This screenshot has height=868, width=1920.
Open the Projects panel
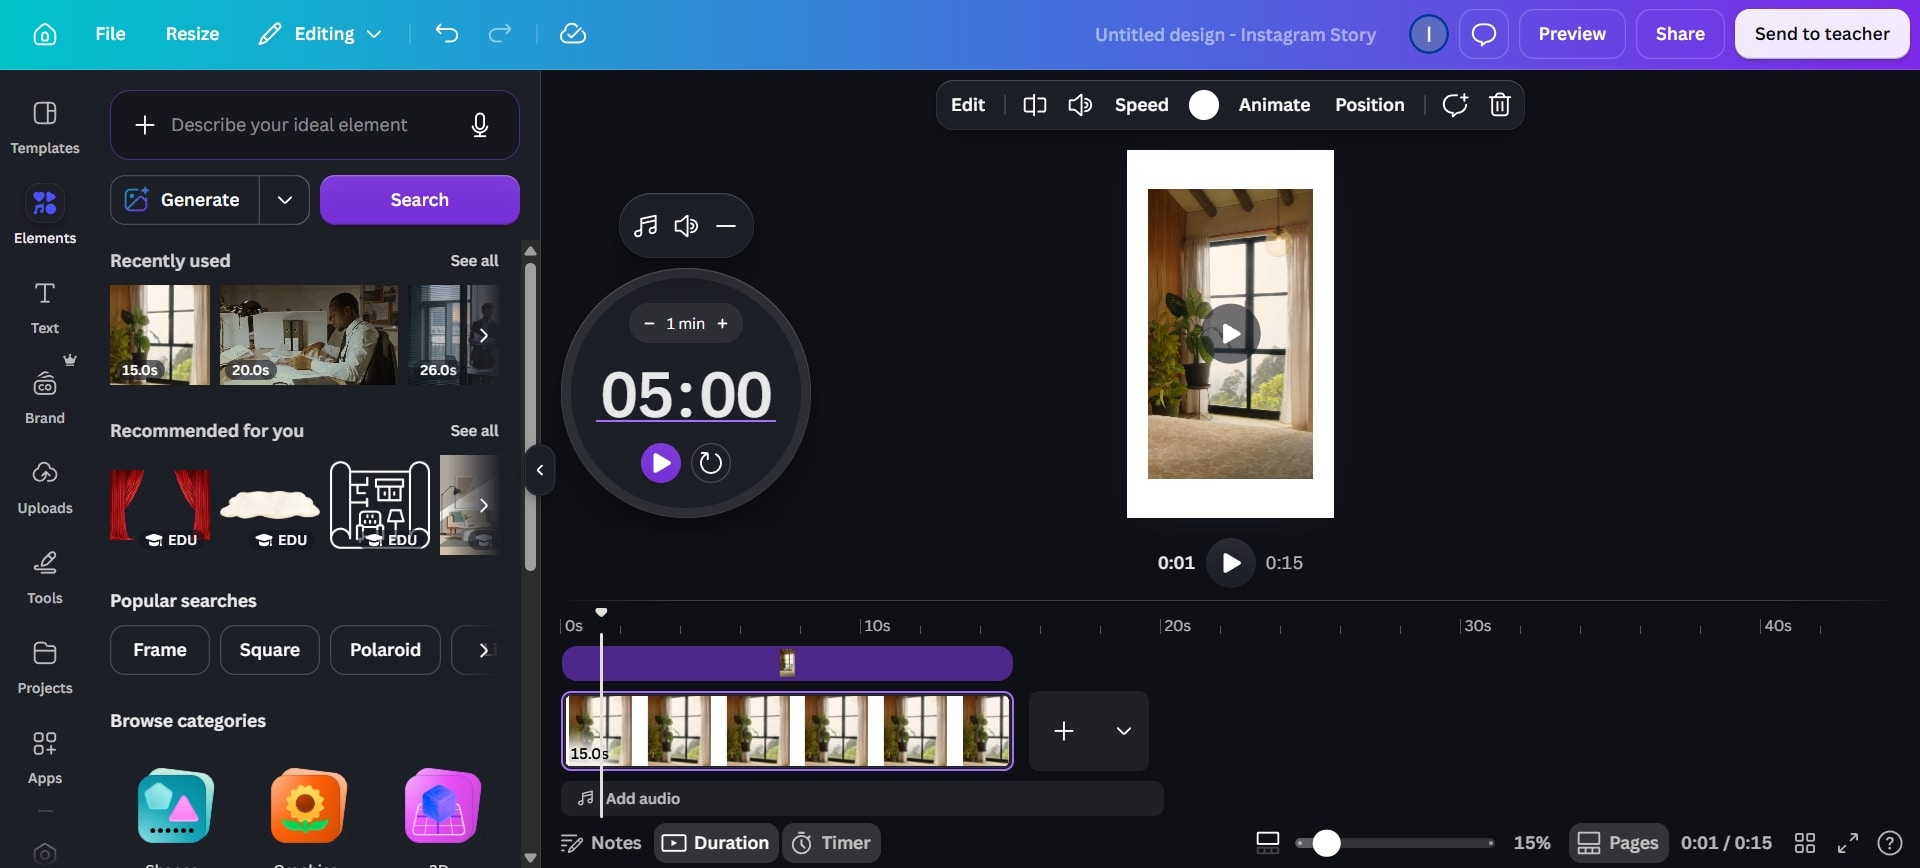click(45, 668)
